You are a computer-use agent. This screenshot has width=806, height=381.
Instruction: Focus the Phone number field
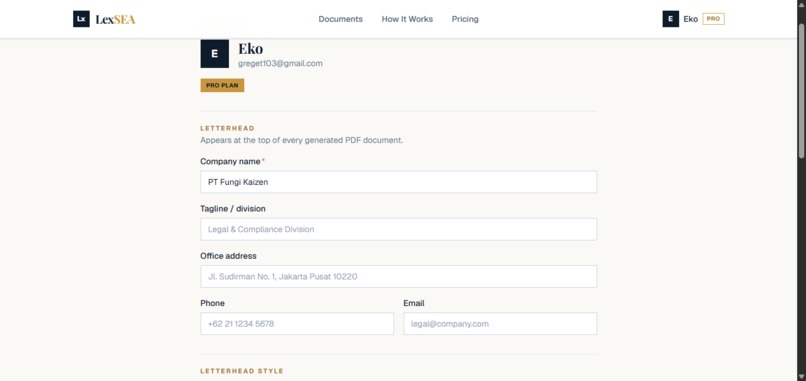[297, 324]
